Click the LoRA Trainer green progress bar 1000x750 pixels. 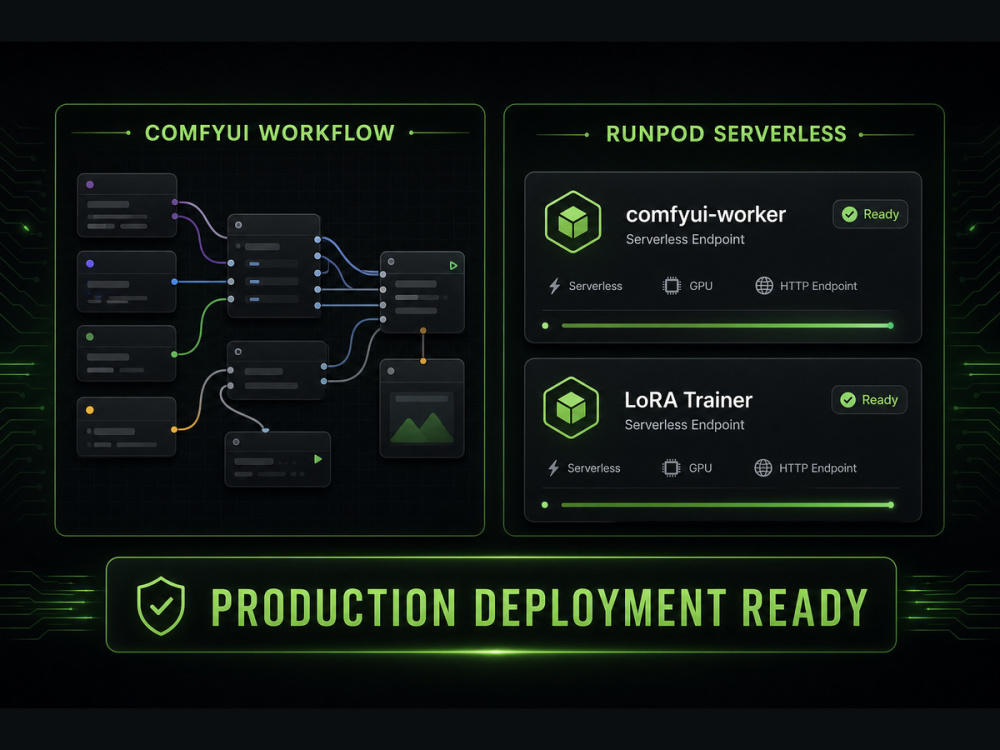726,505
